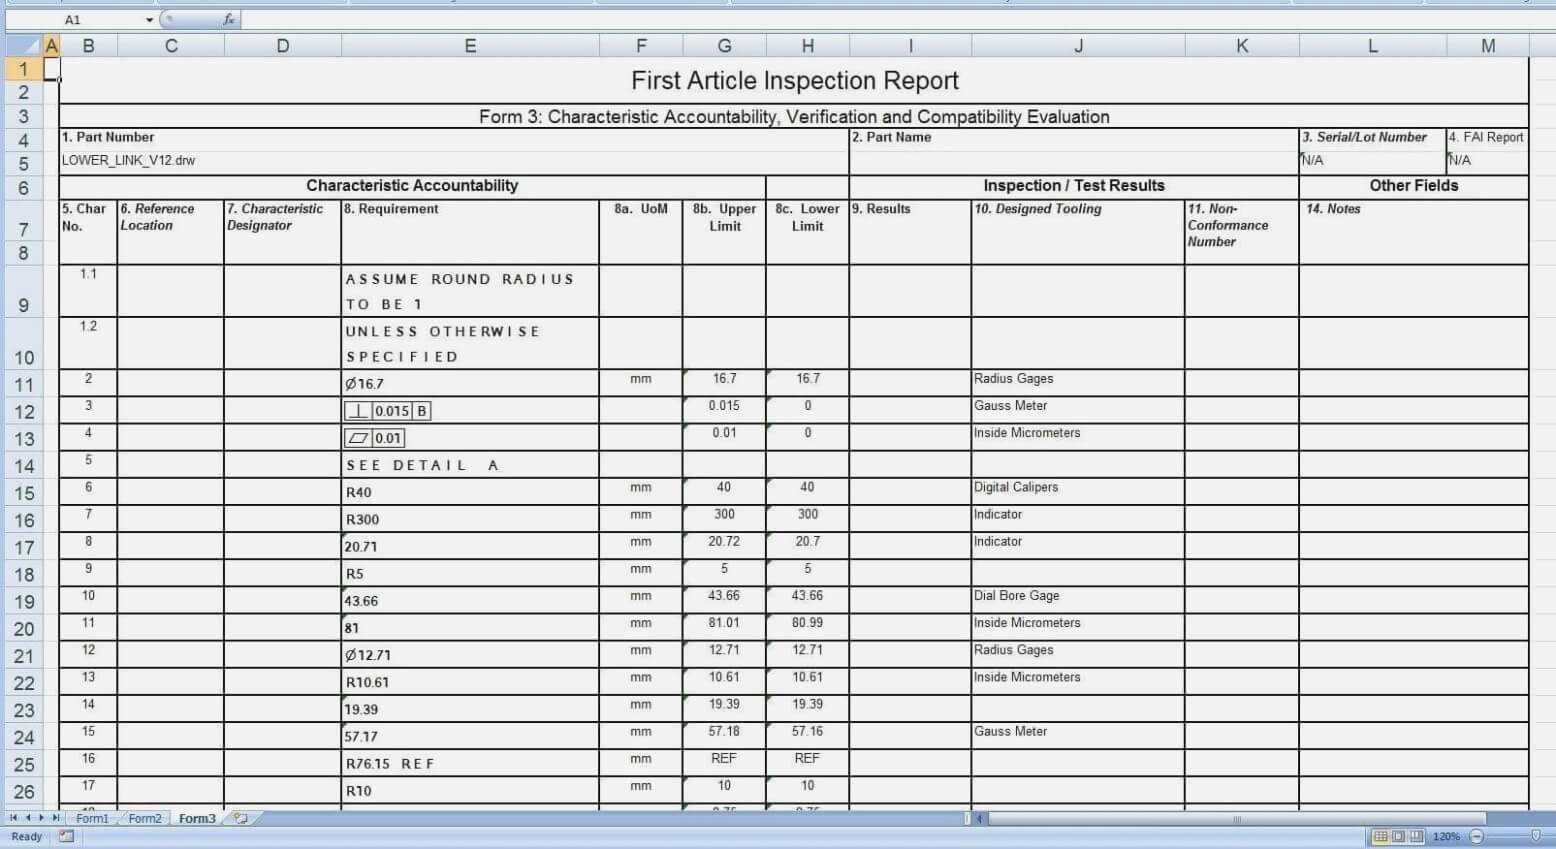Image resolution: width=1556 pixels, height=849 pixels.
Task: Switch to Page Layout view
Action: (1398, 836)
